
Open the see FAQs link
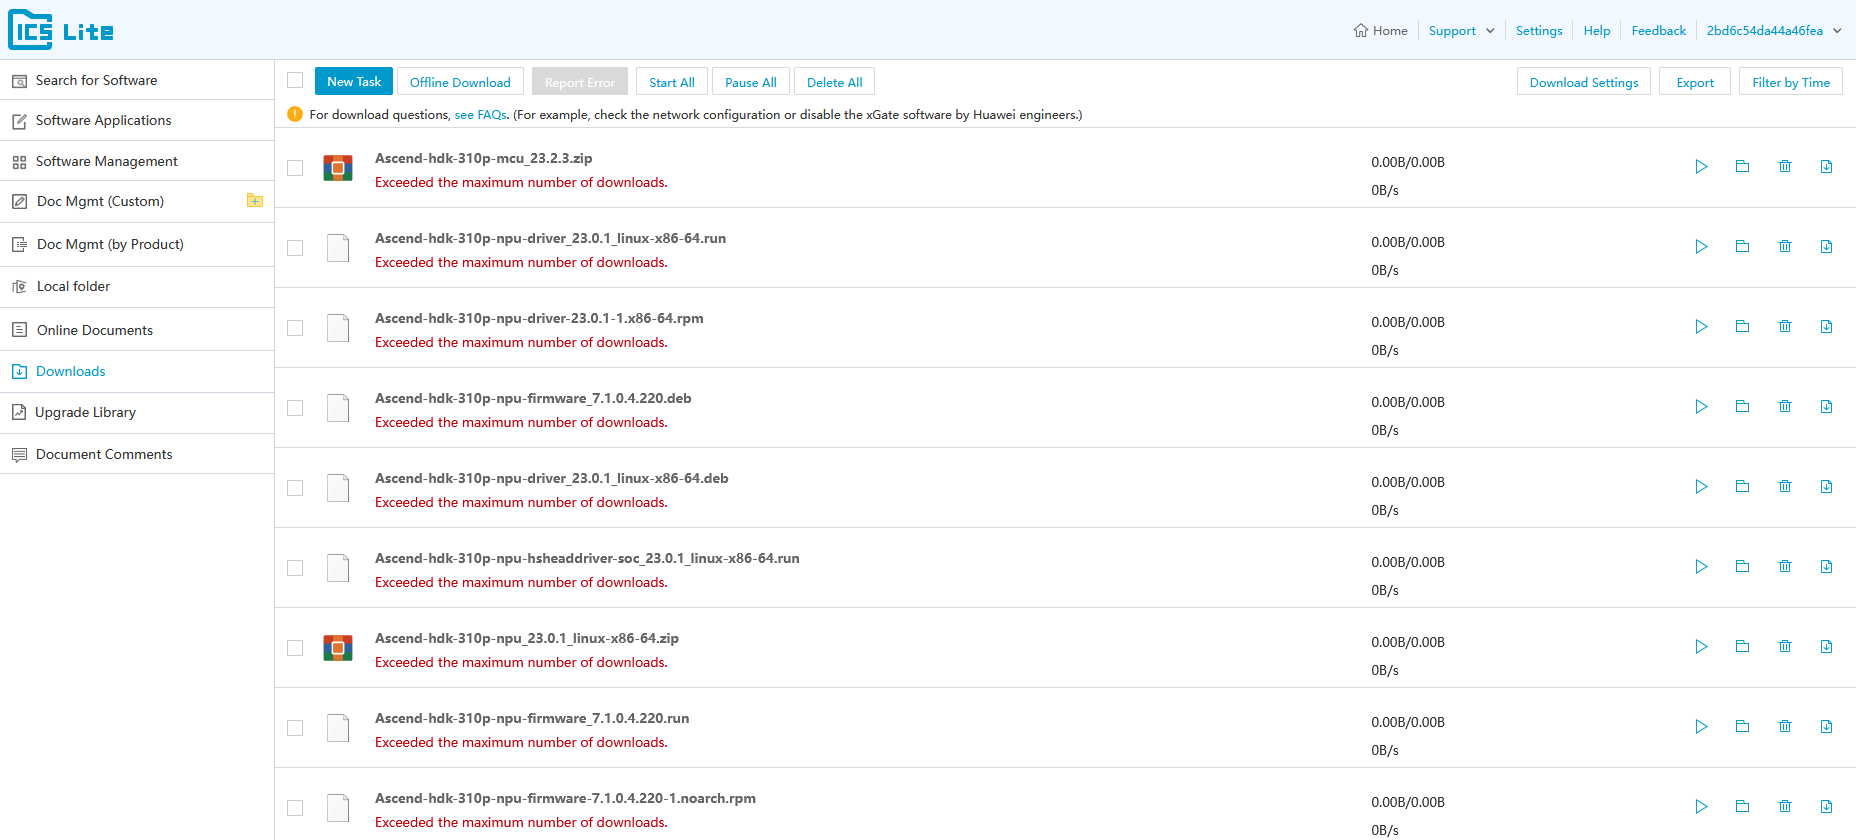(481, 115)
